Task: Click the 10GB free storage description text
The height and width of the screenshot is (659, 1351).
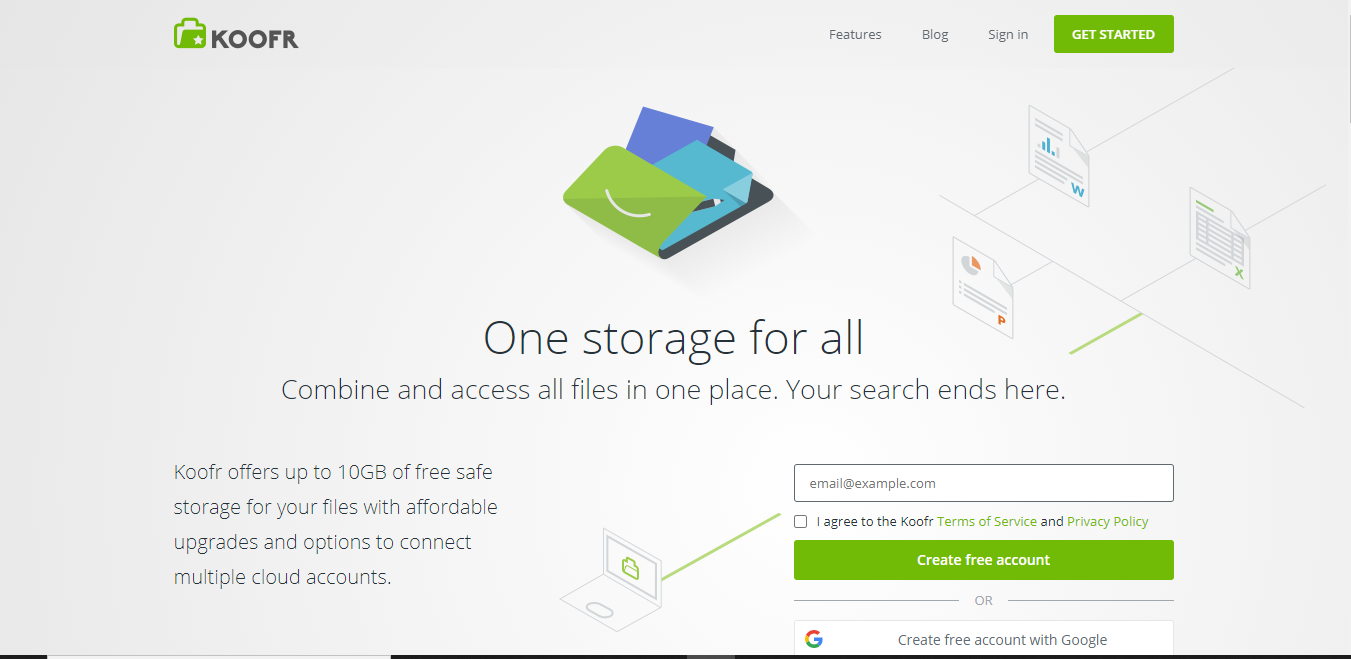Action: (x=336, y=524)
